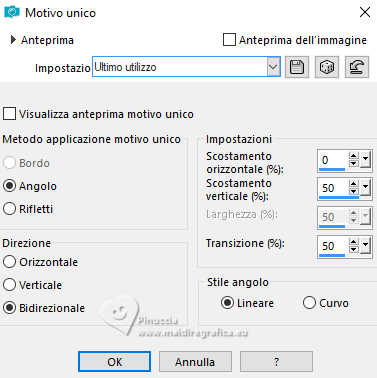Click the randomize parameters dice icon
The image size is (377, 378).
coord(327,67)
